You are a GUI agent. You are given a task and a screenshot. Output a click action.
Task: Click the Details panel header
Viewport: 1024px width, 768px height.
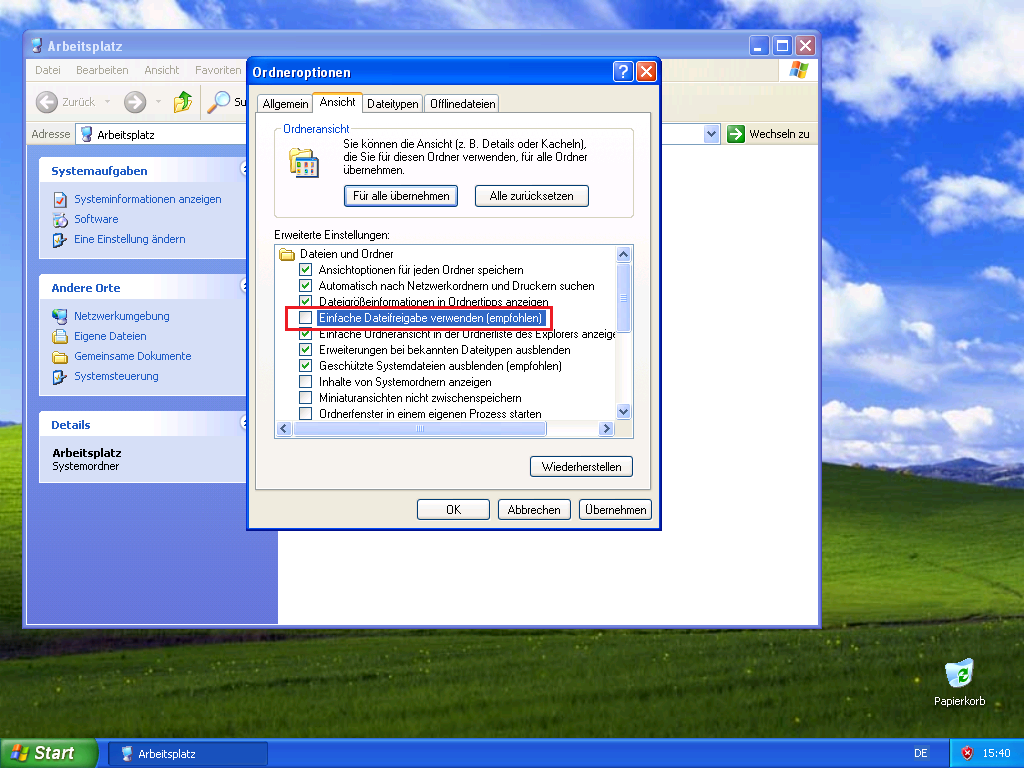point(143,424)
